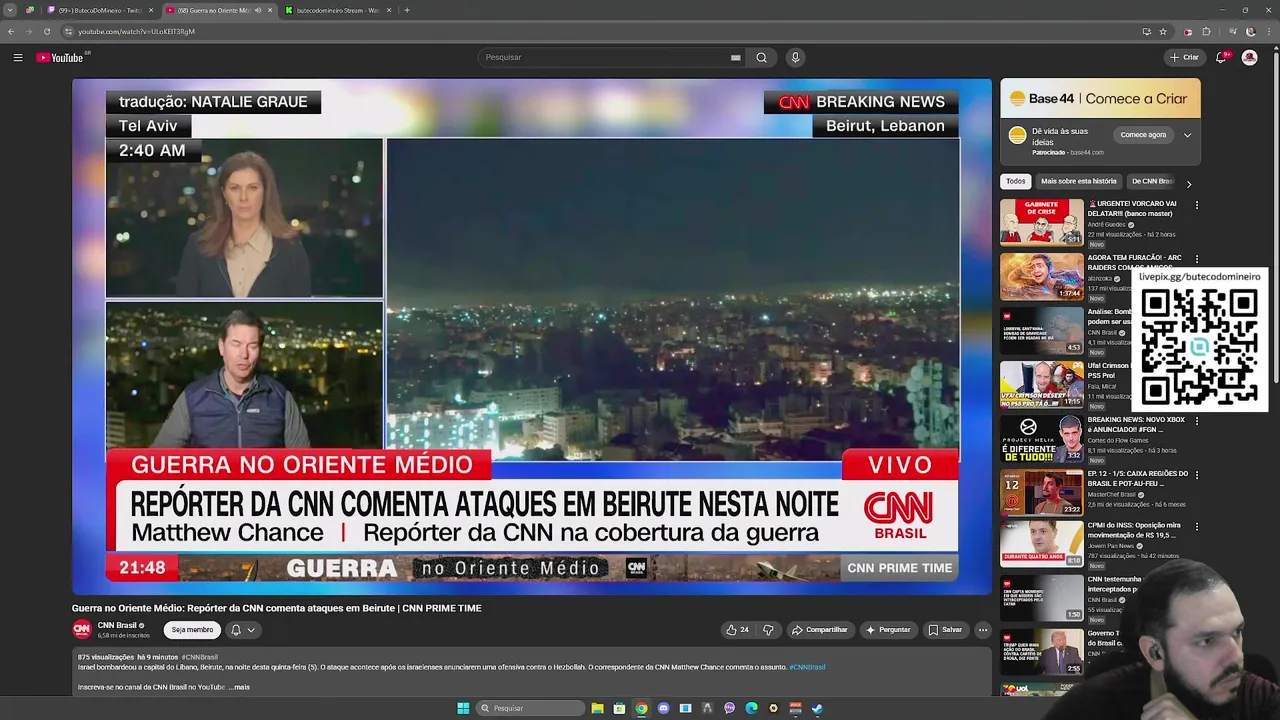This screenshot has height=720, width=1280.
Task: Open the EP. 12 CAIXA REGIÕES DO BRASIL video
Action: [x=1041, y=492]
